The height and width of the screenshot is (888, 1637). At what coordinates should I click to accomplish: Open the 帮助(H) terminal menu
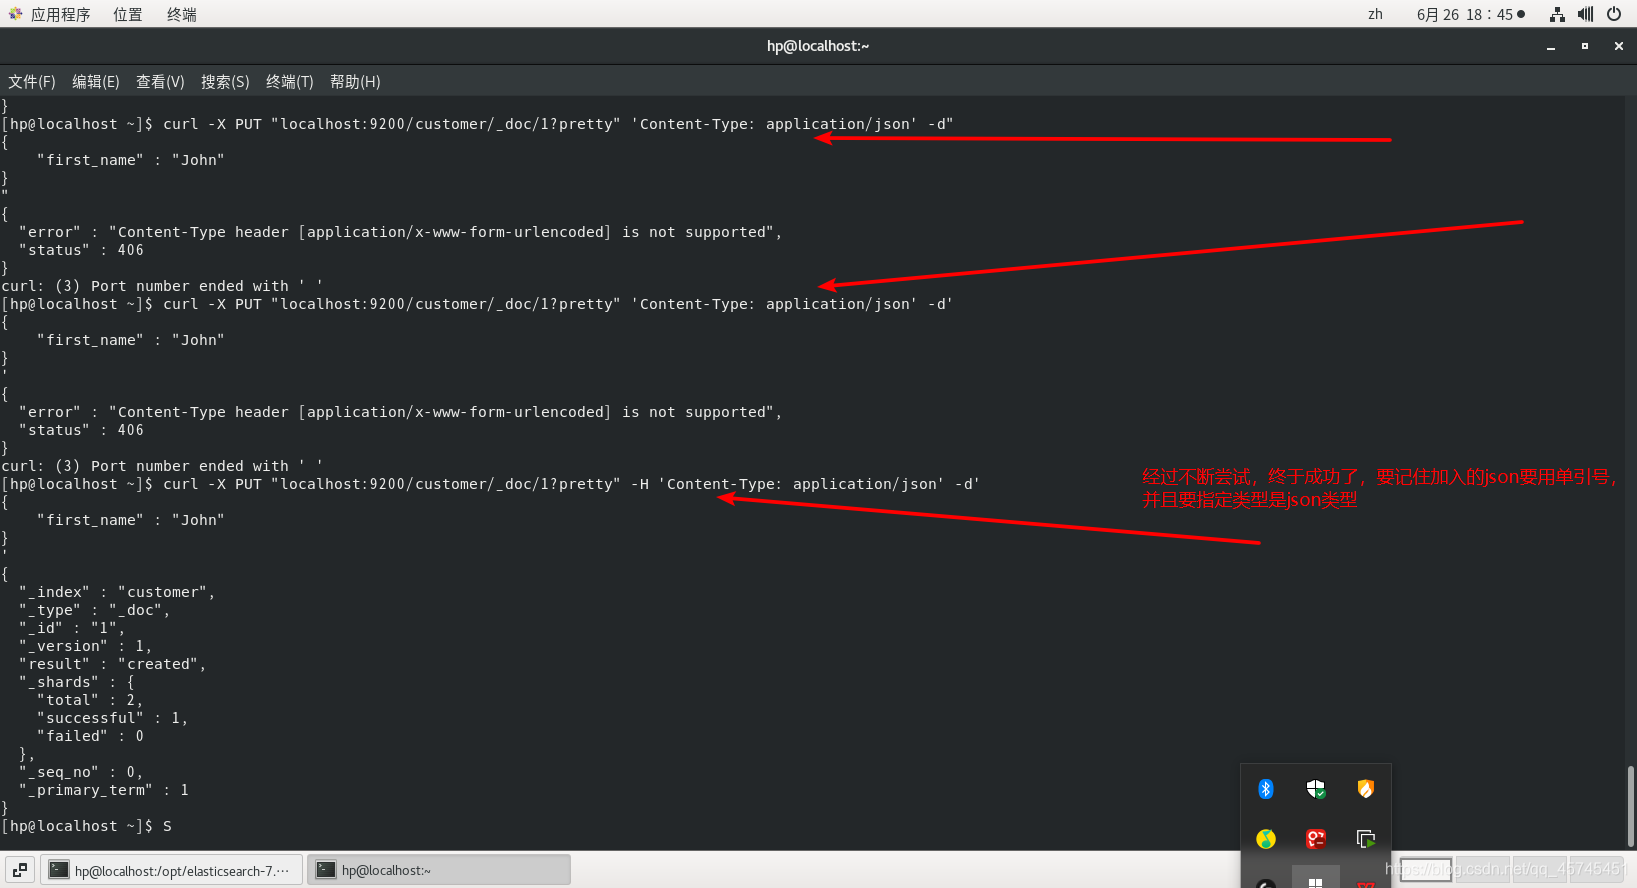(355, 82)
